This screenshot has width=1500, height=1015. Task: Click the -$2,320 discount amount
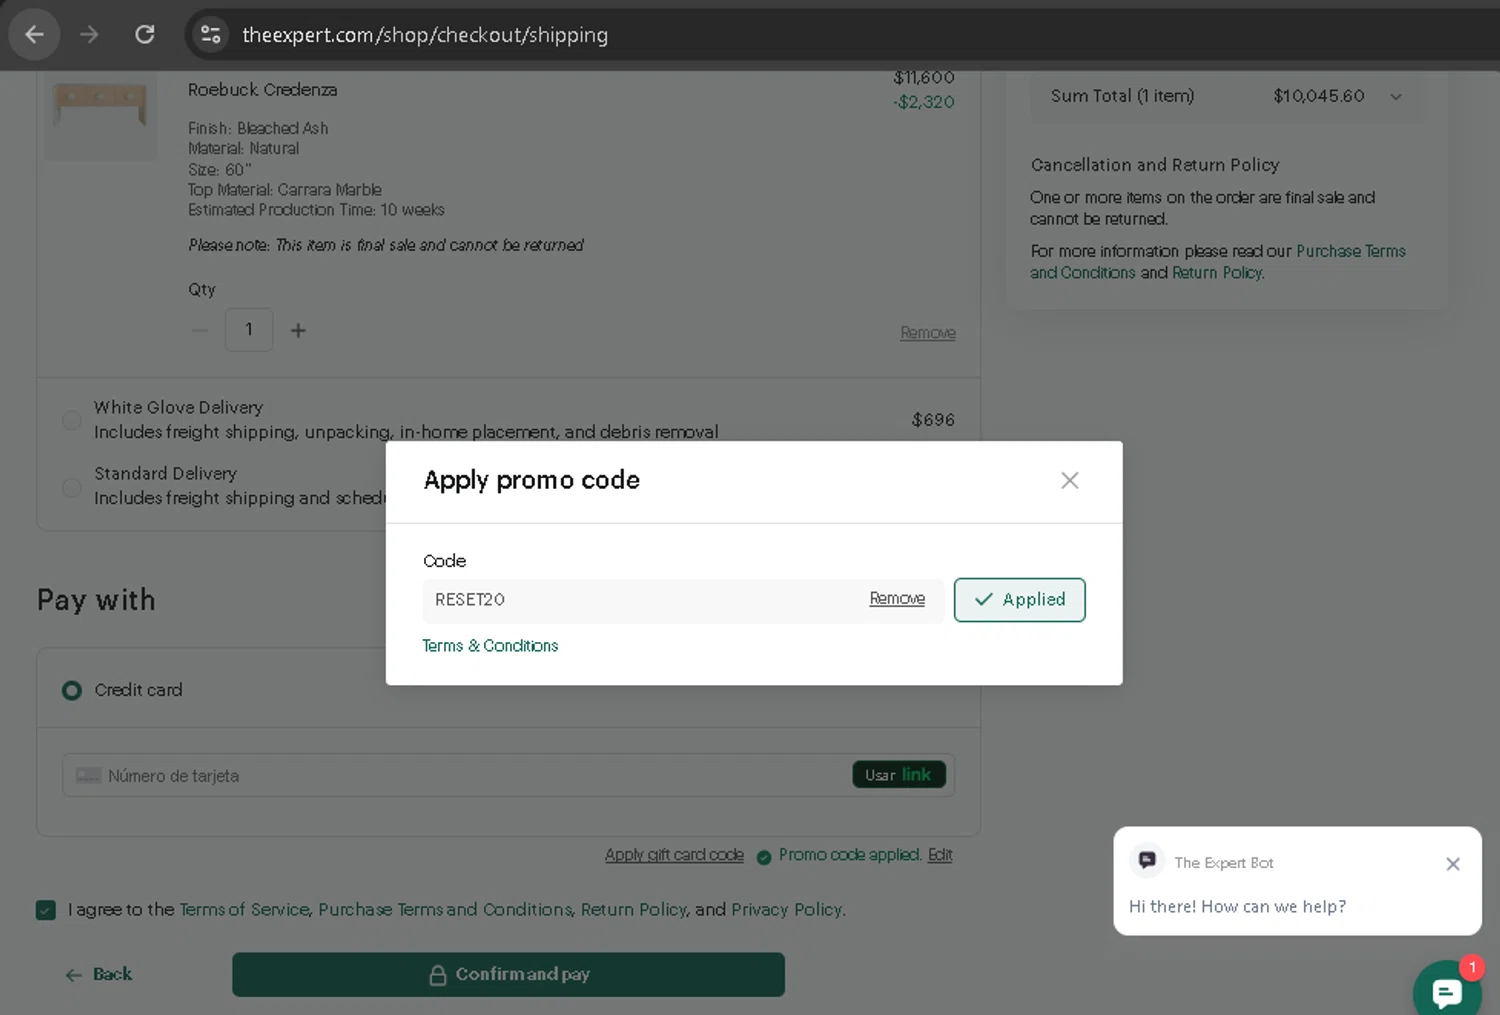tap(924, 102)
